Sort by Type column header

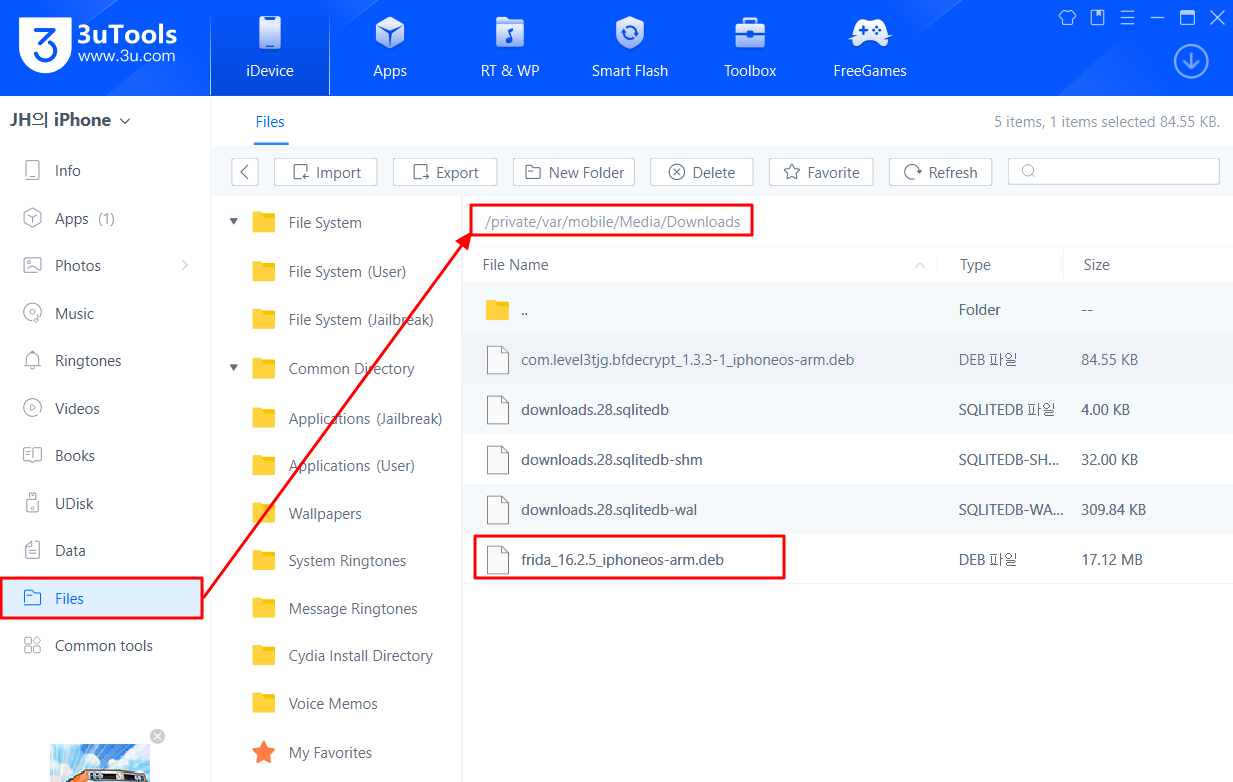pyautogui.click(x=975, y=265)
